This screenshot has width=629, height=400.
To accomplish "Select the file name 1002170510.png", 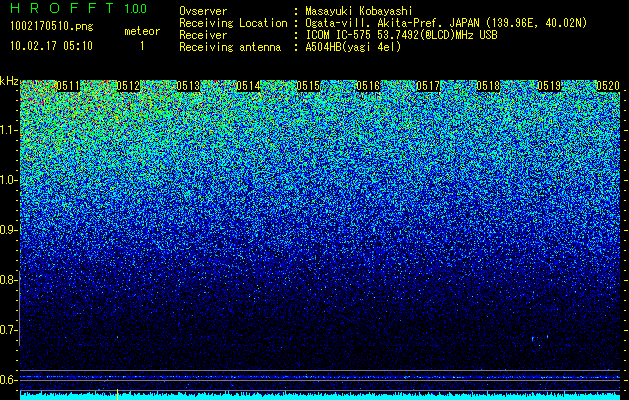I will click(x=52, y=26).
